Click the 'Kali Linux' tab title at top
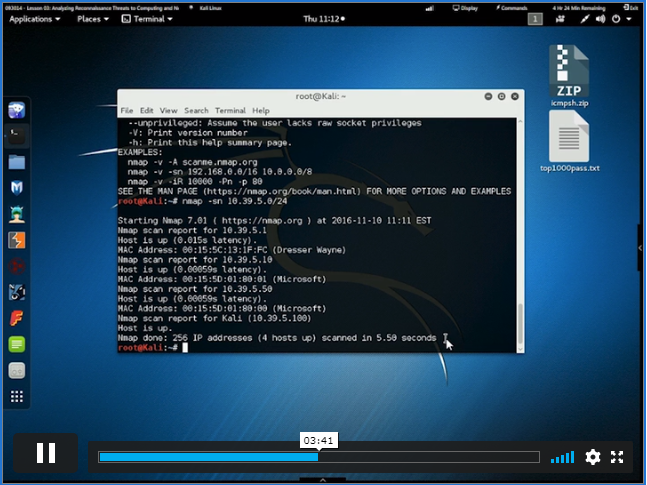The width and height of the screenshot is (647, 485). (x=210, y=8)
